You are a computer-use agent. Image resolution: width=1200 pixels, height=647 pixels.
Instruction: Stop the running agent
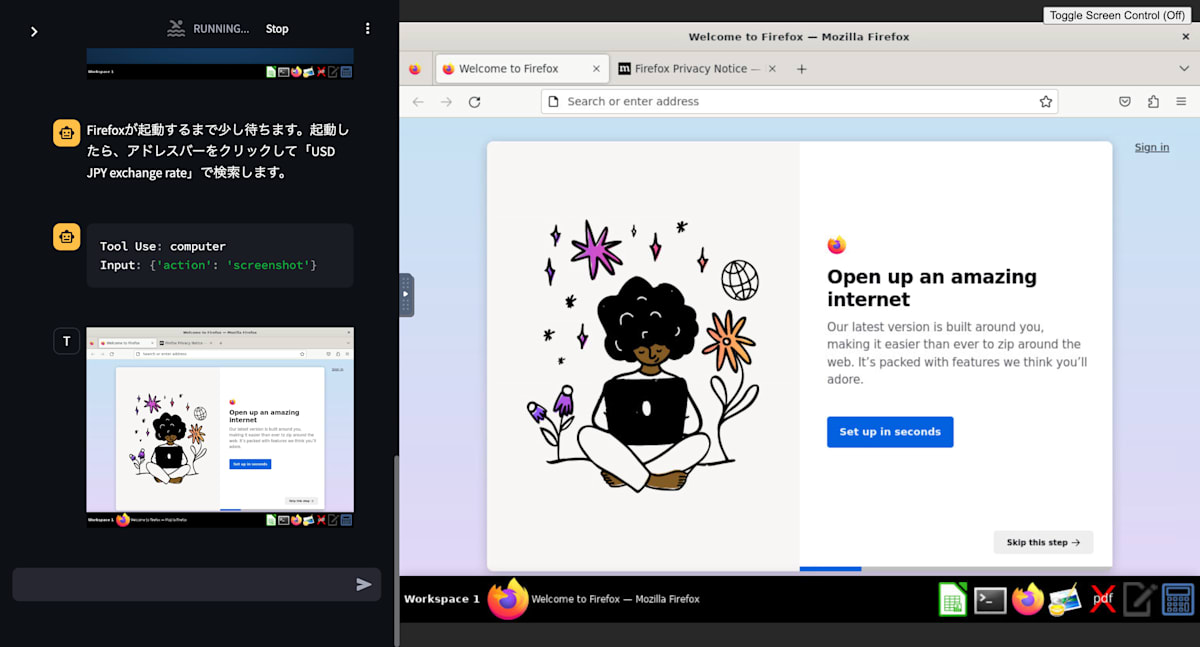pyautogui.click(x=277, y=29)
